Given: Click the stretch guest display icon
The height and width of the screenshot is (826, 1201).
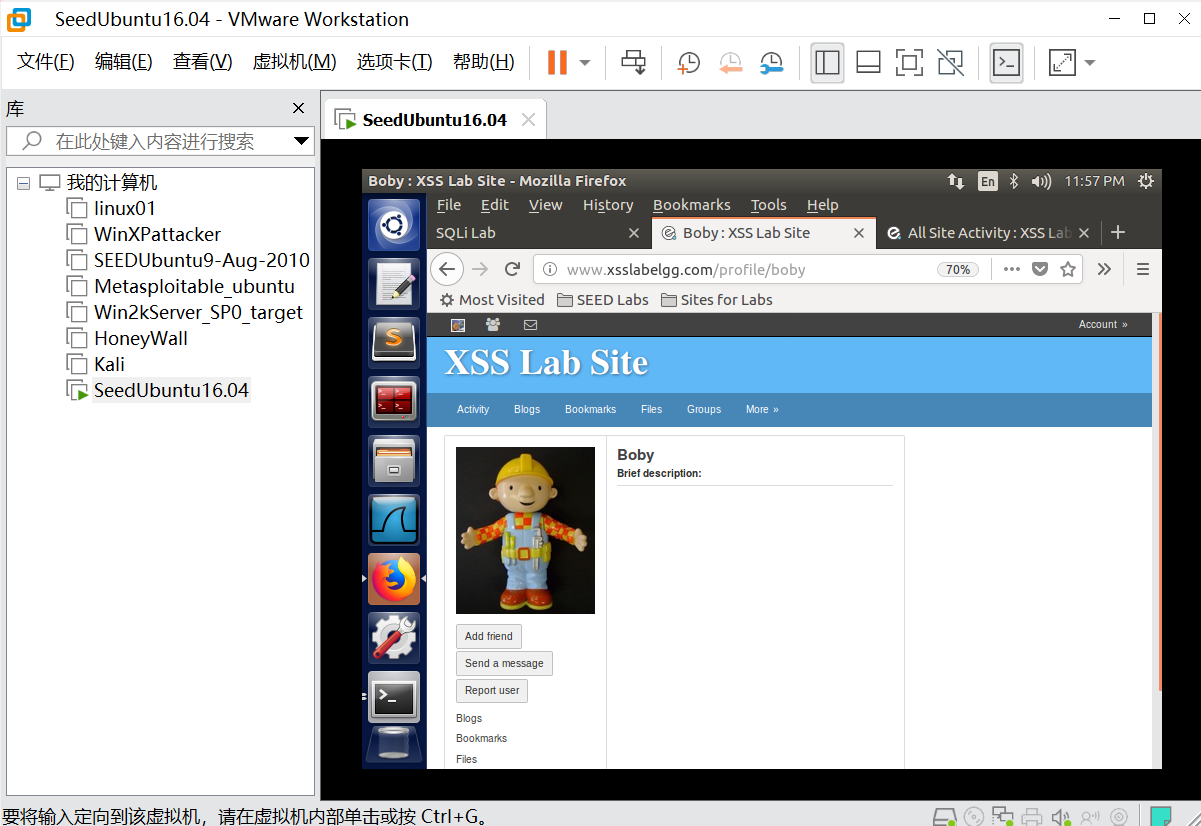Looking at the screenshot, I should pyautogui.click(x=1061, y=62).
